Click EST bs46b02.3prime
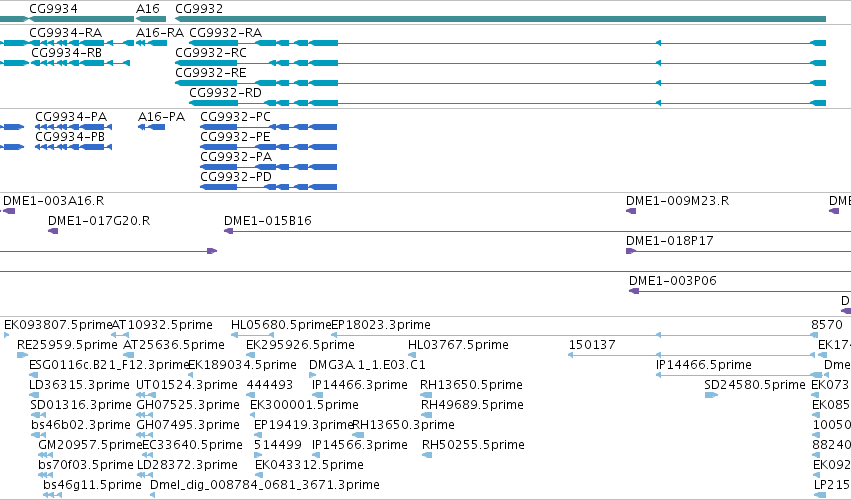 [81, 425]
